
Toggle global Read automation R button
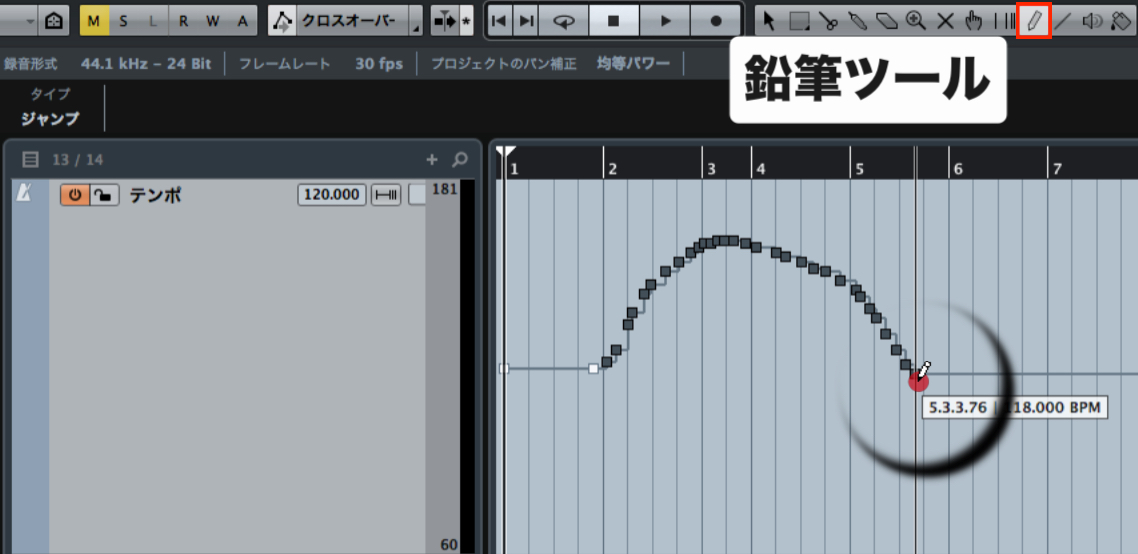184,21
